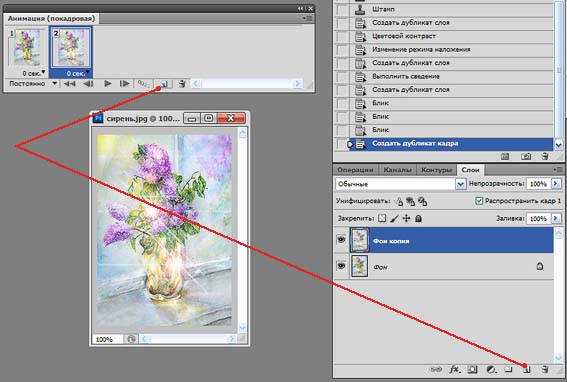
Task: Add a layer style via fx
Action: [x=455, y=369]
